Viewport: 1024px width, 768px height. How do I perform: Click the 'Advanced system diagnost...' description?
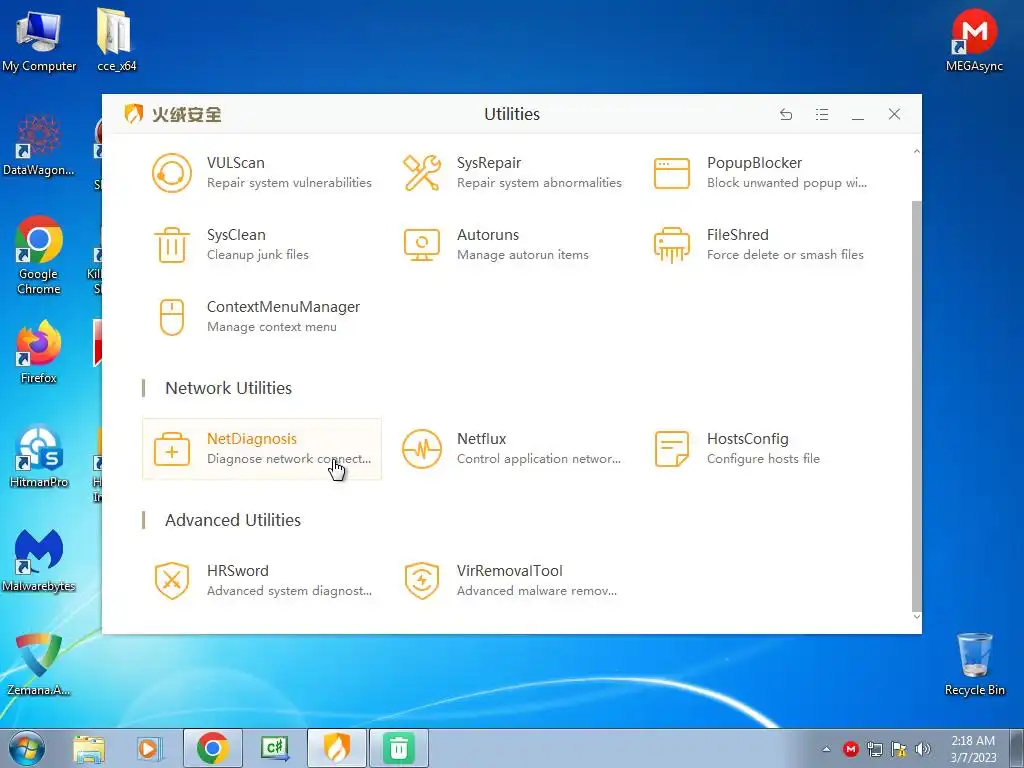pyautogui.click(x=289, y=591)
